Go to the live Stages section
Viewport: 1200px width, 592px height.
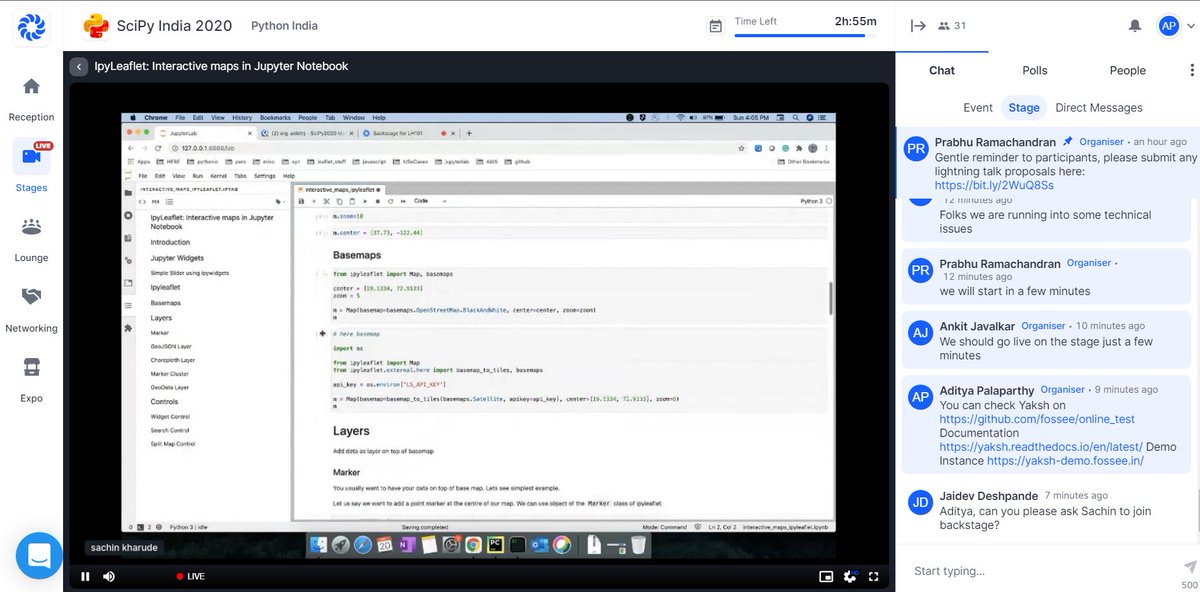(31, 167)
